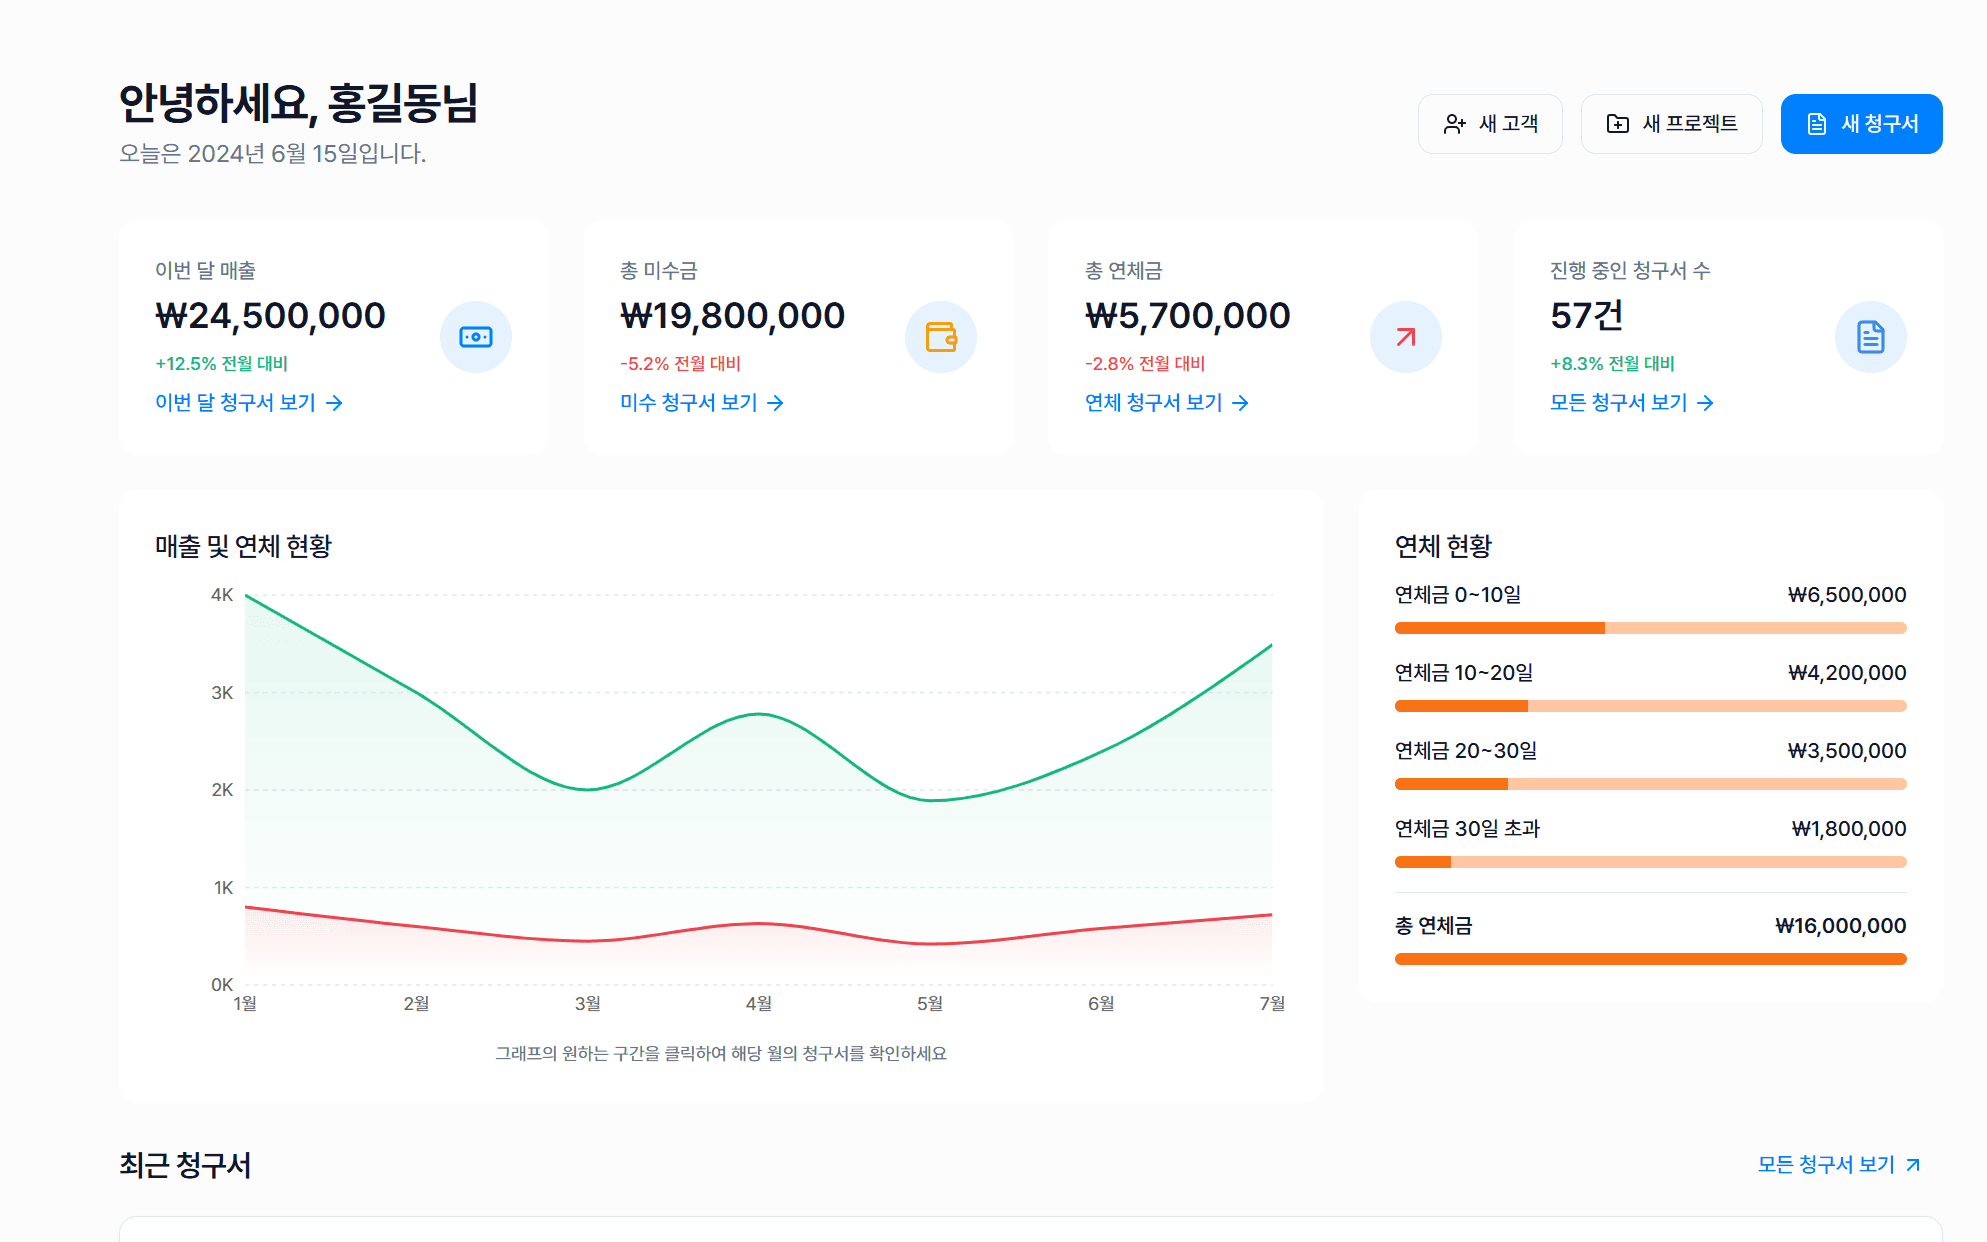
Task: Click the folder-plus icon on 새 프로젝트 button
Action: pyautogui.click(x=1618, y=124)
